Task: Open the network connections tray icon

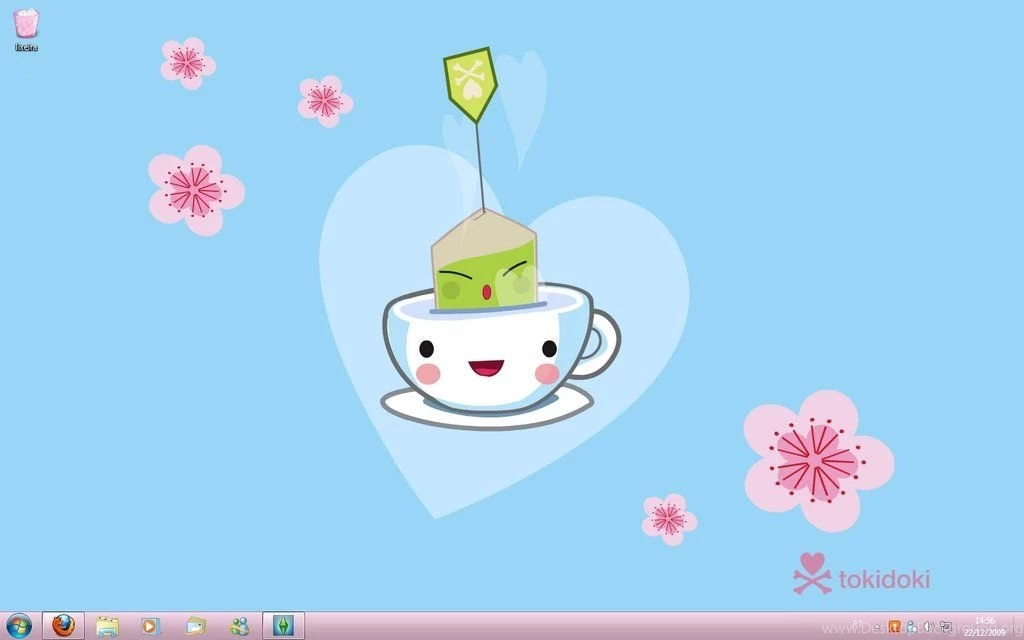Action: coord(946,627)
